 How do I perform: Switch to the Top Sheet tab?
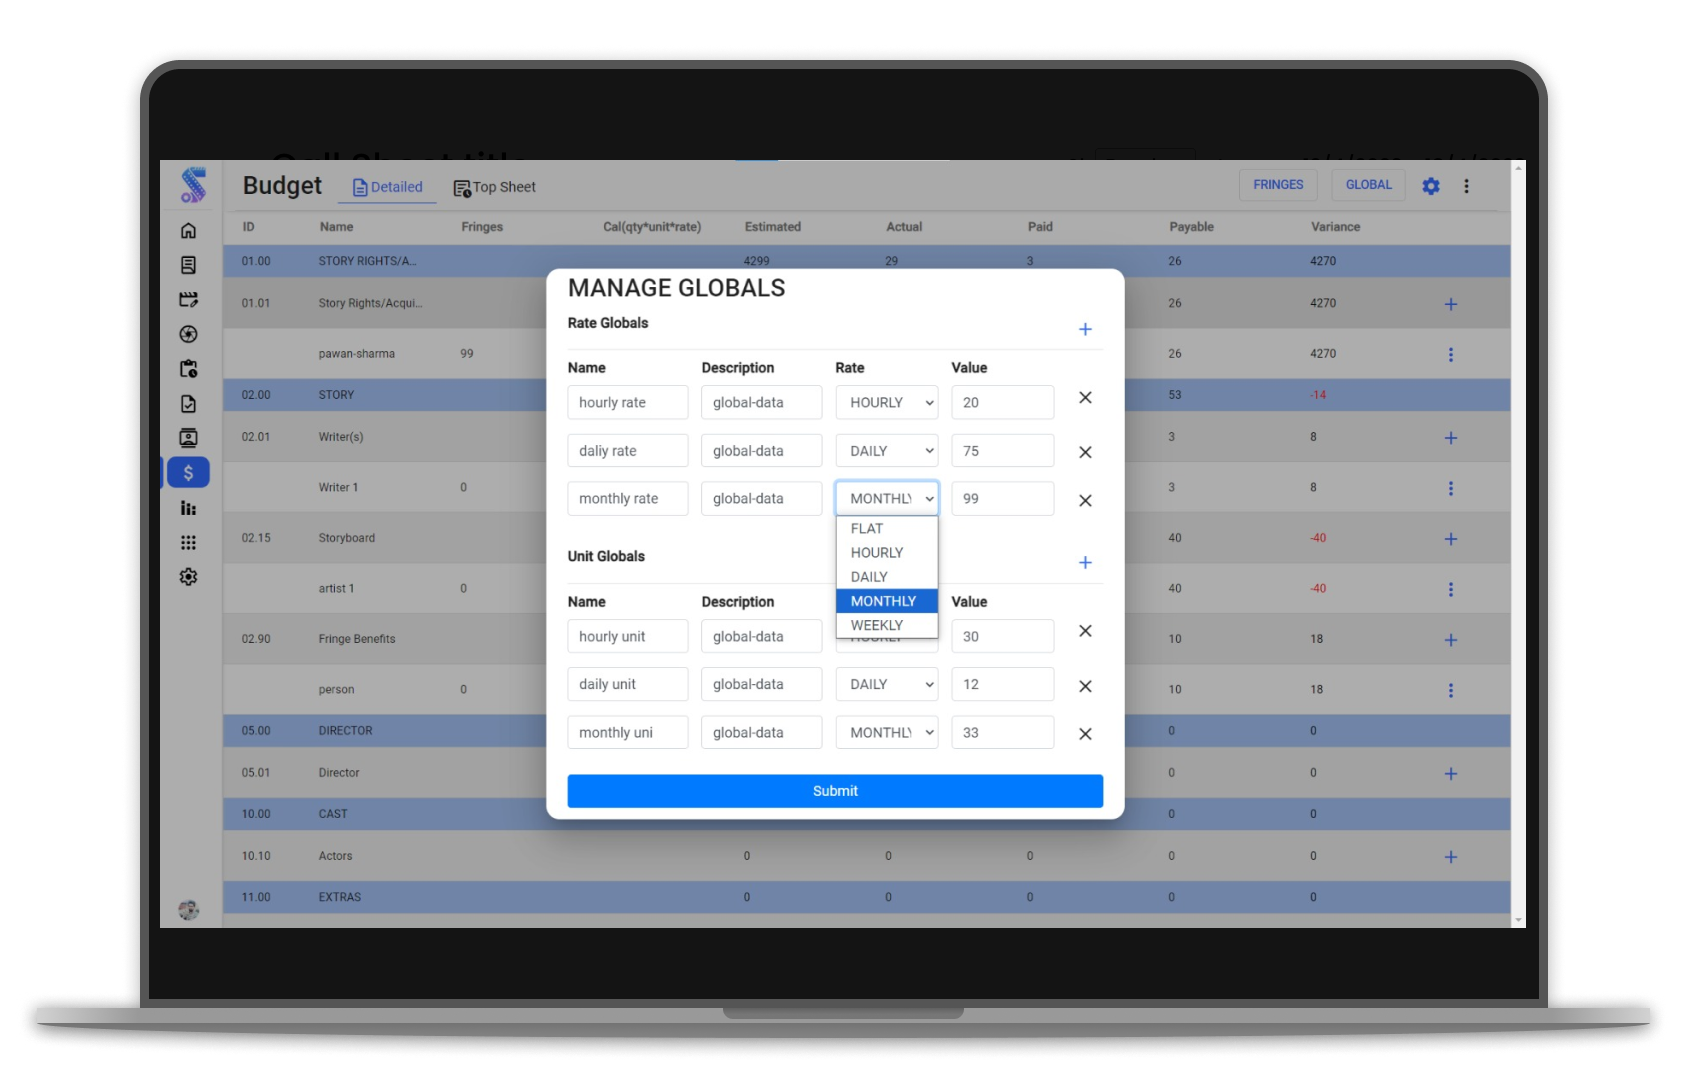tap(494, 187)
